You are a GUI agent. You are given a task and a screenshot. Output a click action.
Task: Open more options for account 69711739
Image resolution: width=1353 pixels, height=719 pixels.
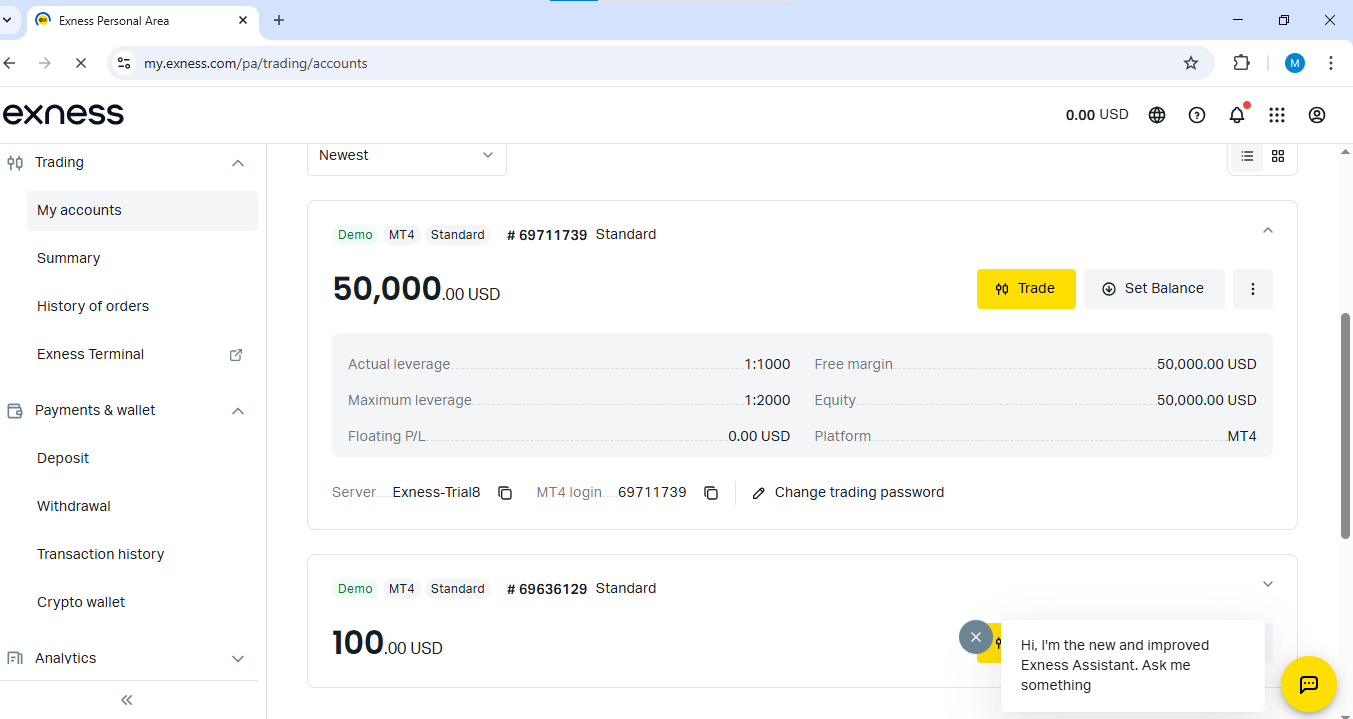(1253, 289)
